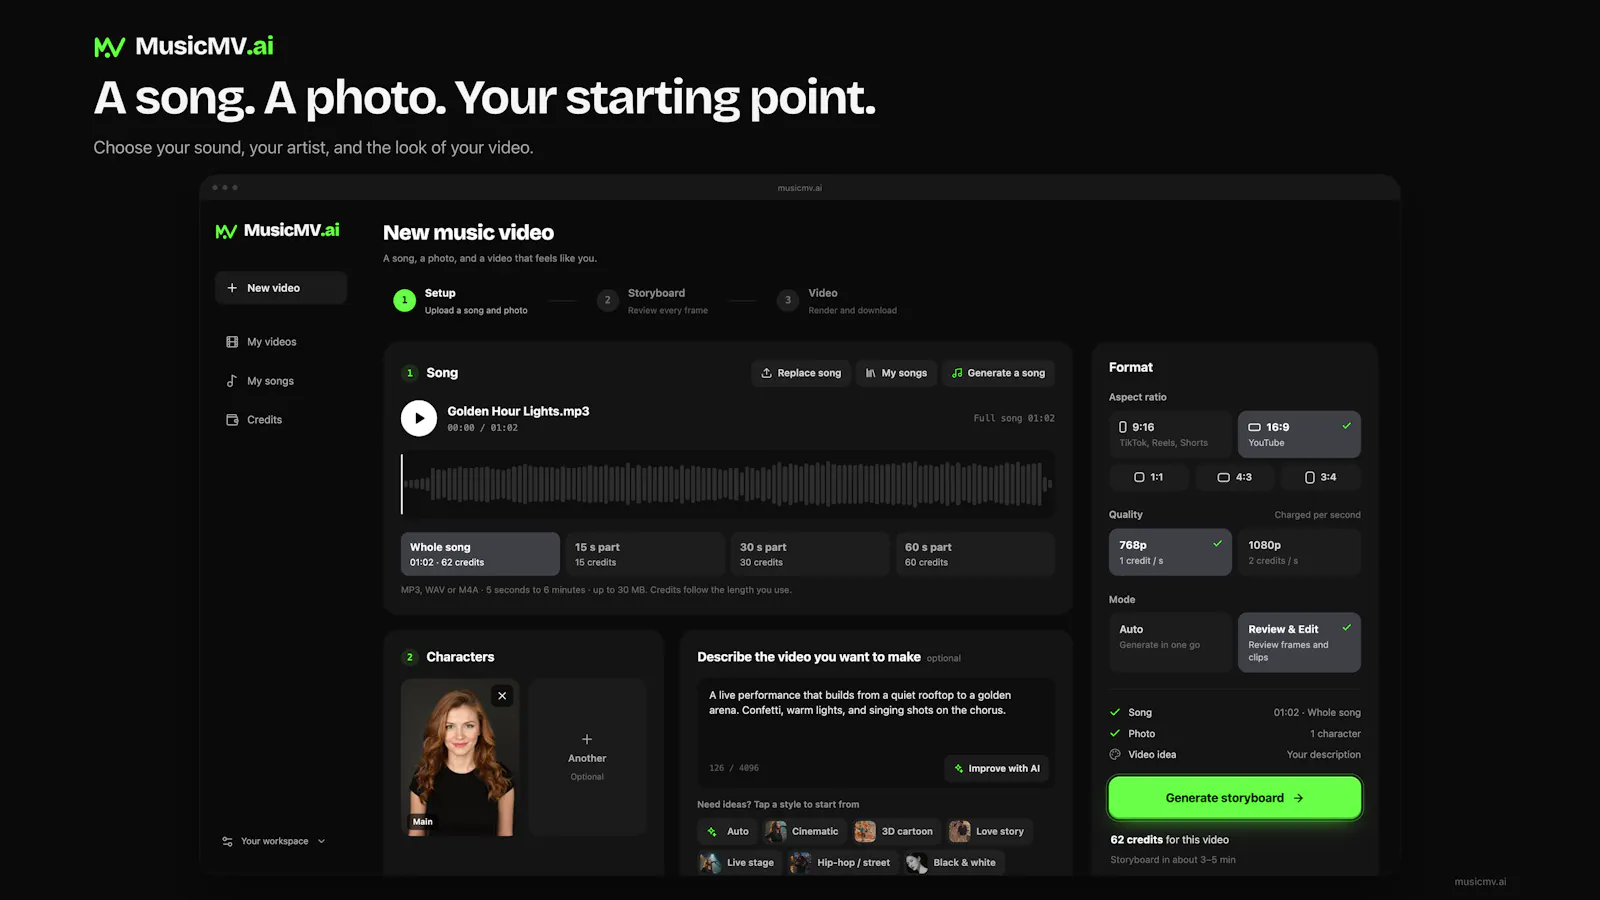Screen dimensions: 1600x900
Task: Click Generate a song
Action: tap(998, 373)
